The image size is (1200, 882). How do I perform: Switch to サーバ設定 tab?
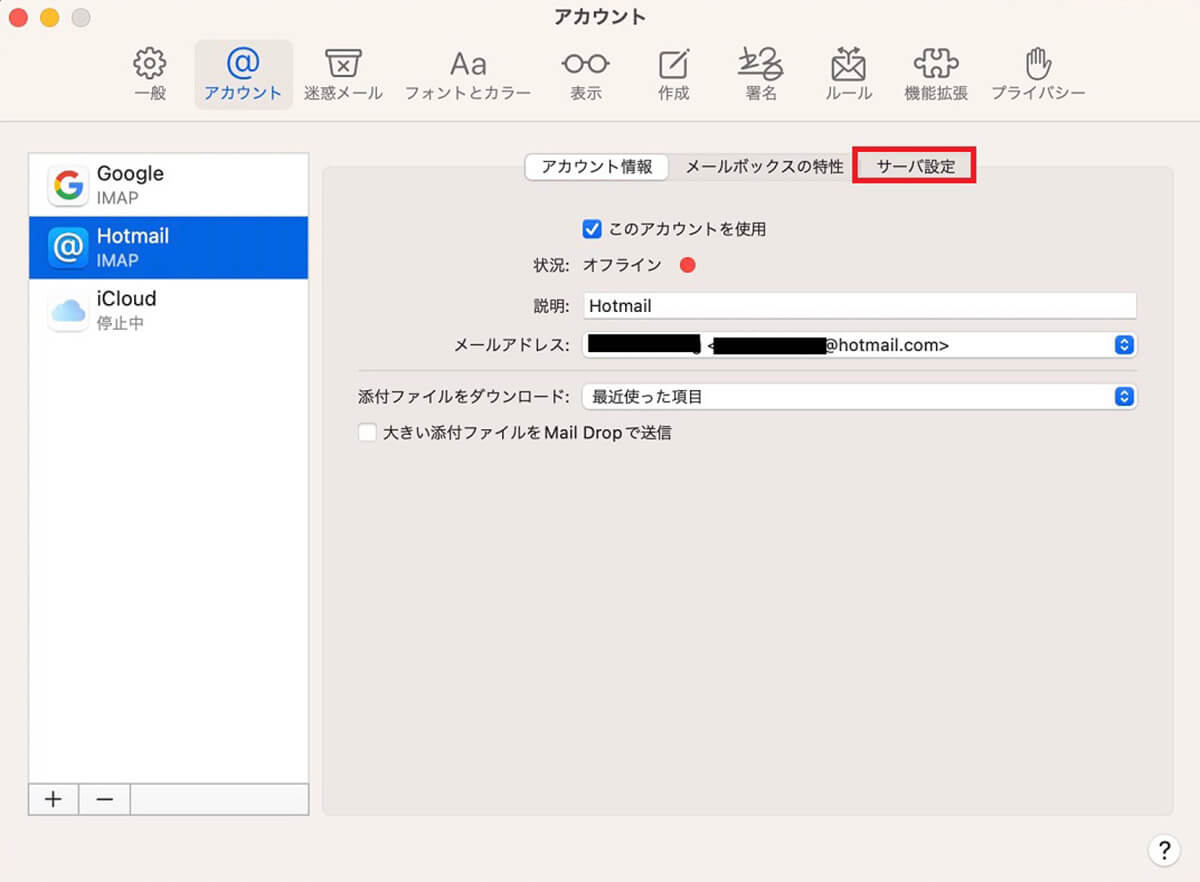click(915, 167)
